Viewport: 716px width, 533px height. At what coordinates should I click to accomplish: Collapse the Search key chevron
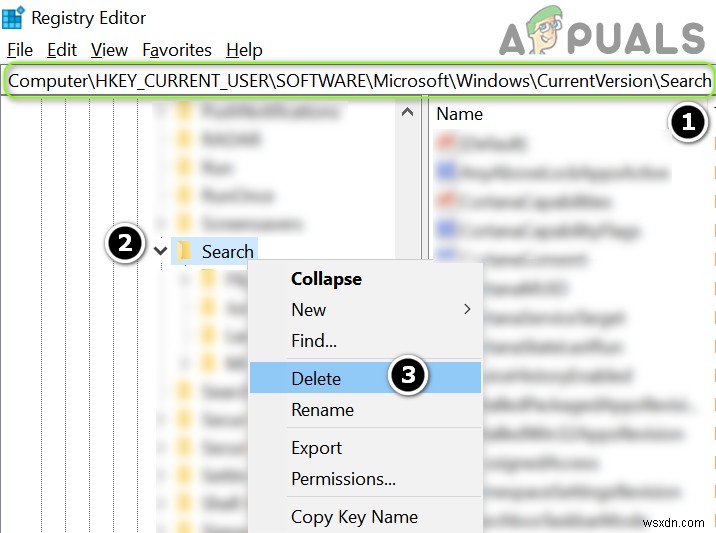tap(160, 251)
